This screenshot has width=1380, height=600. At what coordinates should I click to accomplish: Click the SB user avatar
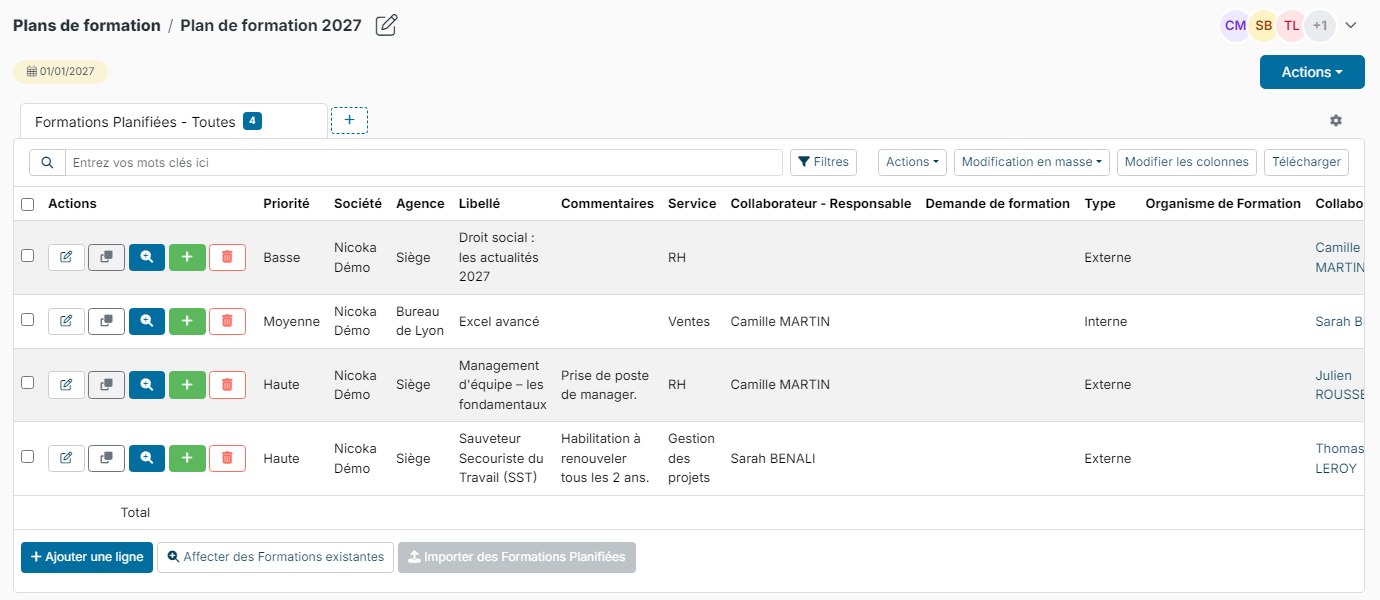tap(1264, 26)
